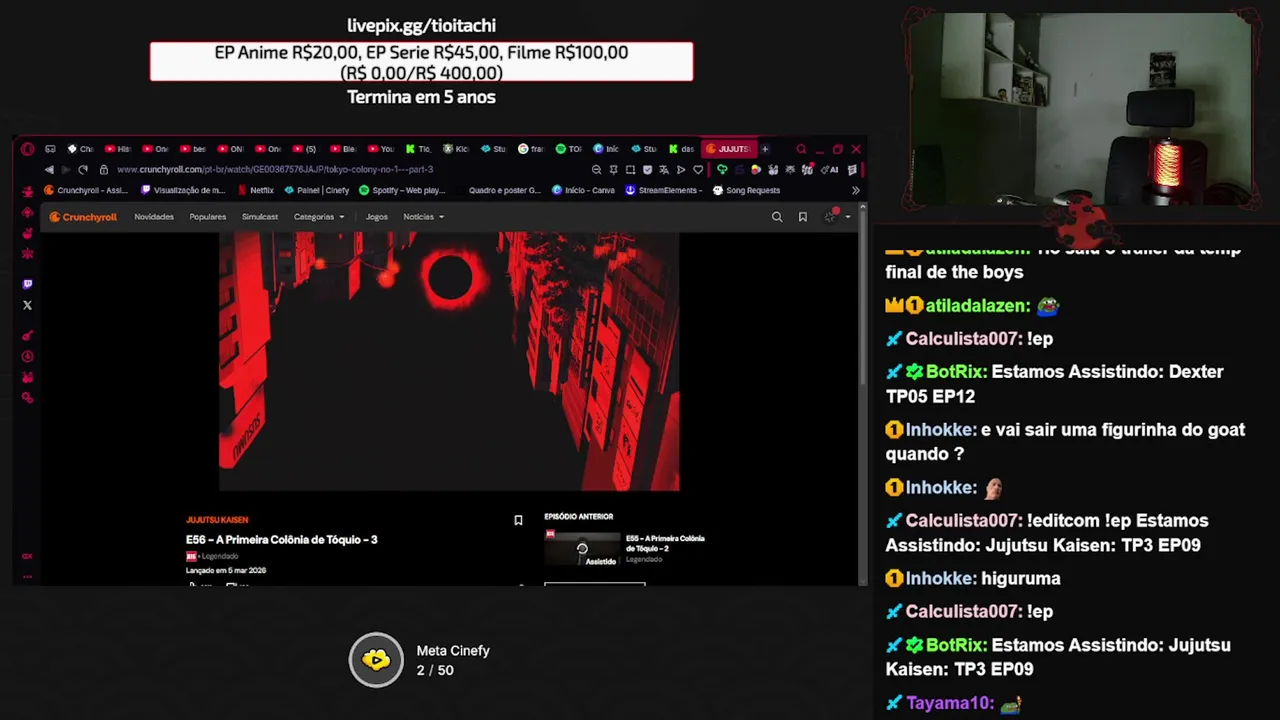This screenshot has width=1280, height=720.
Task: Open the Crunchyroll watchlist bookmark icon in header
Action: tap(802, 217)
